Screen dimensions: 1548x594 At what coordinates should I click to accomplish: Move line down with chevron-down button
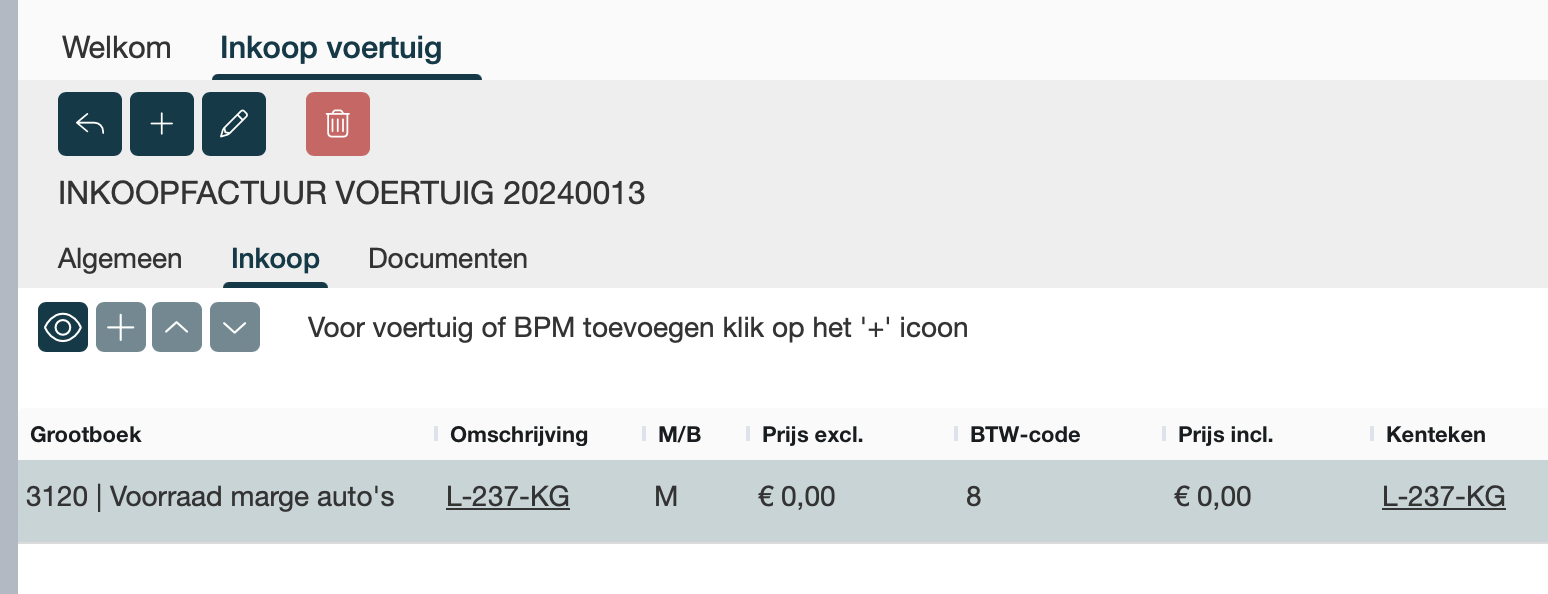click(x=235, y=327)
